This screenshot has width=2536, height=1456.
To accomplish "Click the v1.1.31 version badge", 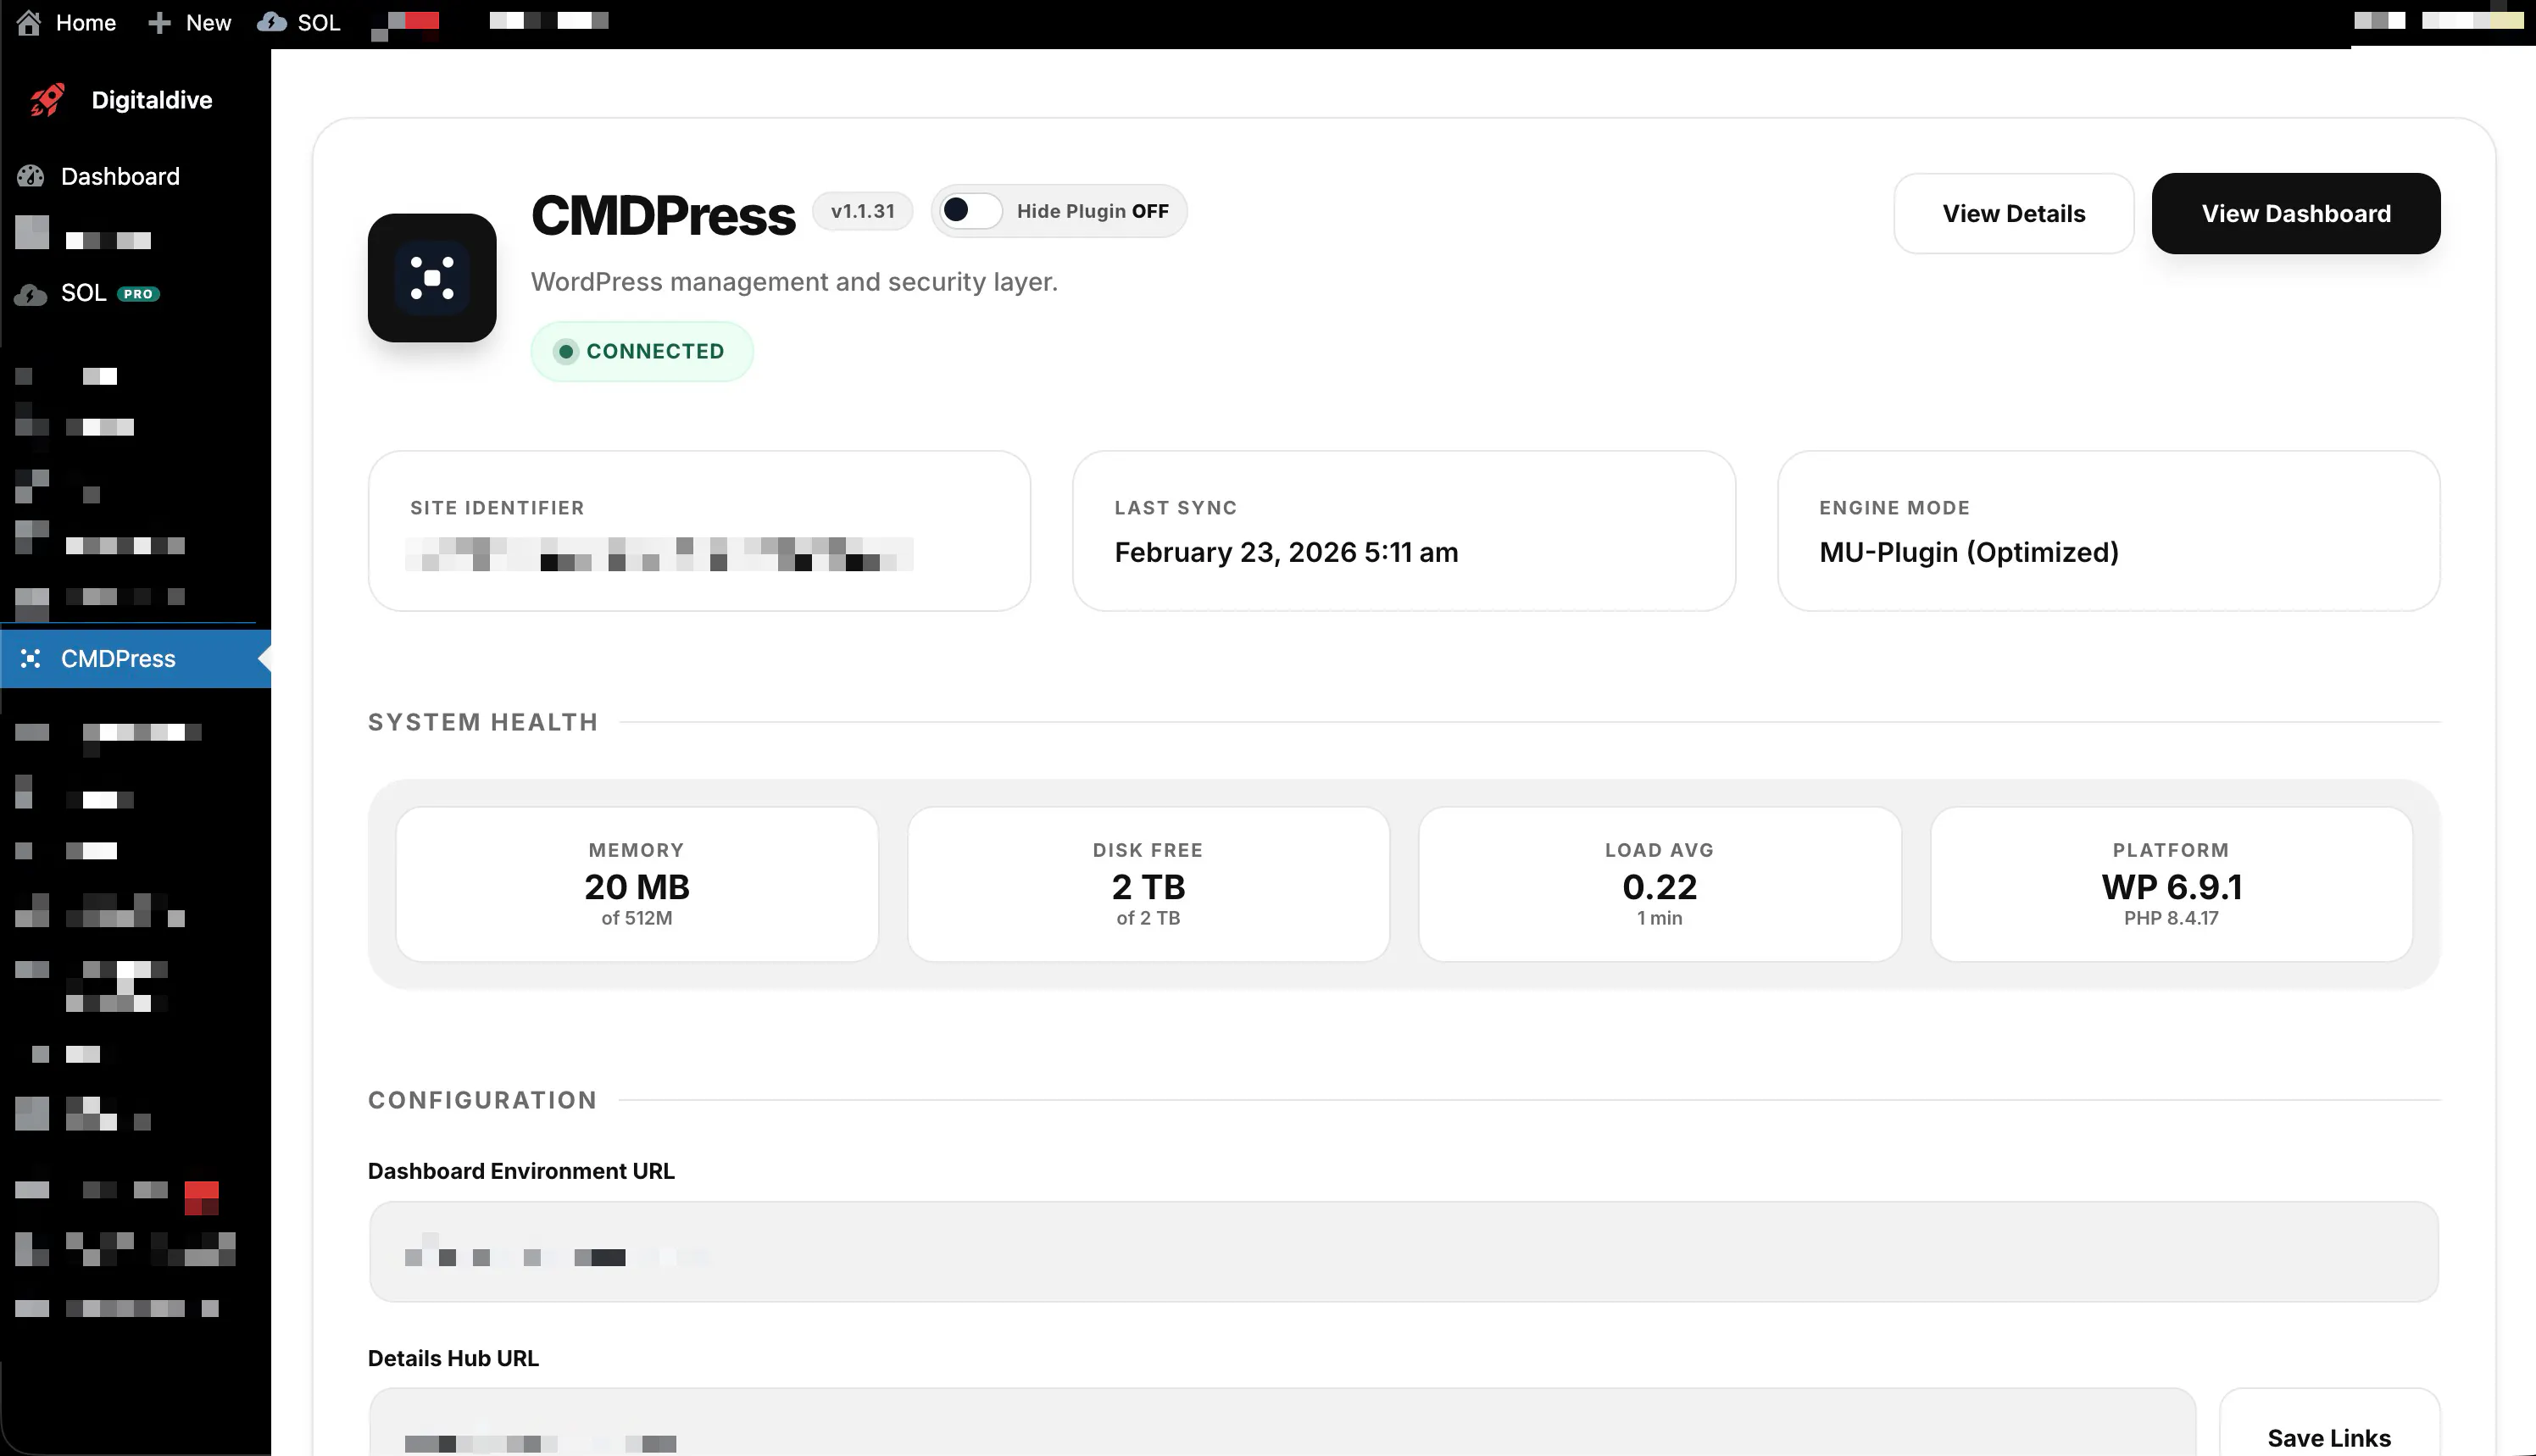I will click(862, 211).
